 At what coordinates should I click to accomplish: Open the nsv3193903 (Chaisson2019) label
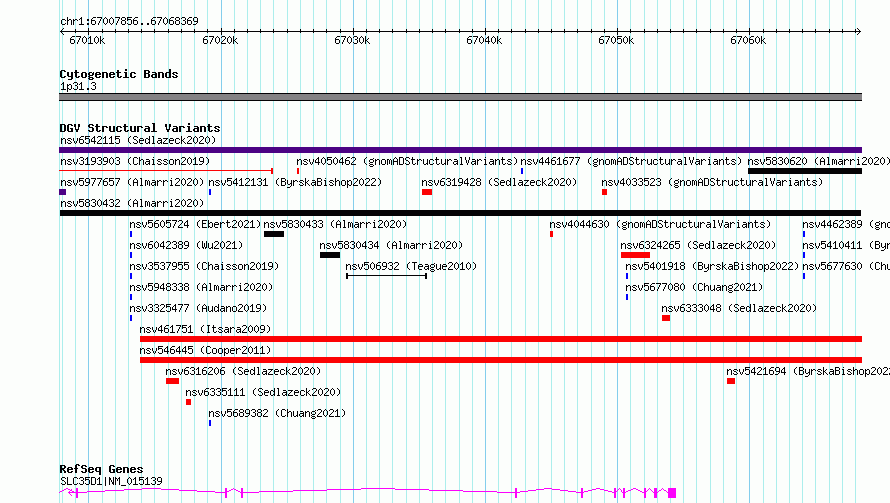[135, 161]
